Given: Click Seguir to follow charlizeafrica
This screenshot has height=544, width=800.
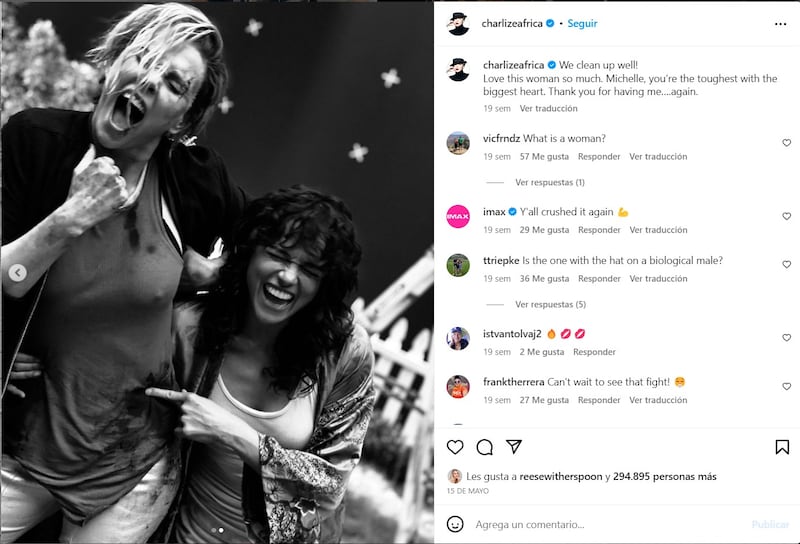Looking at the screenshot, I should click(x=582, y=23).
